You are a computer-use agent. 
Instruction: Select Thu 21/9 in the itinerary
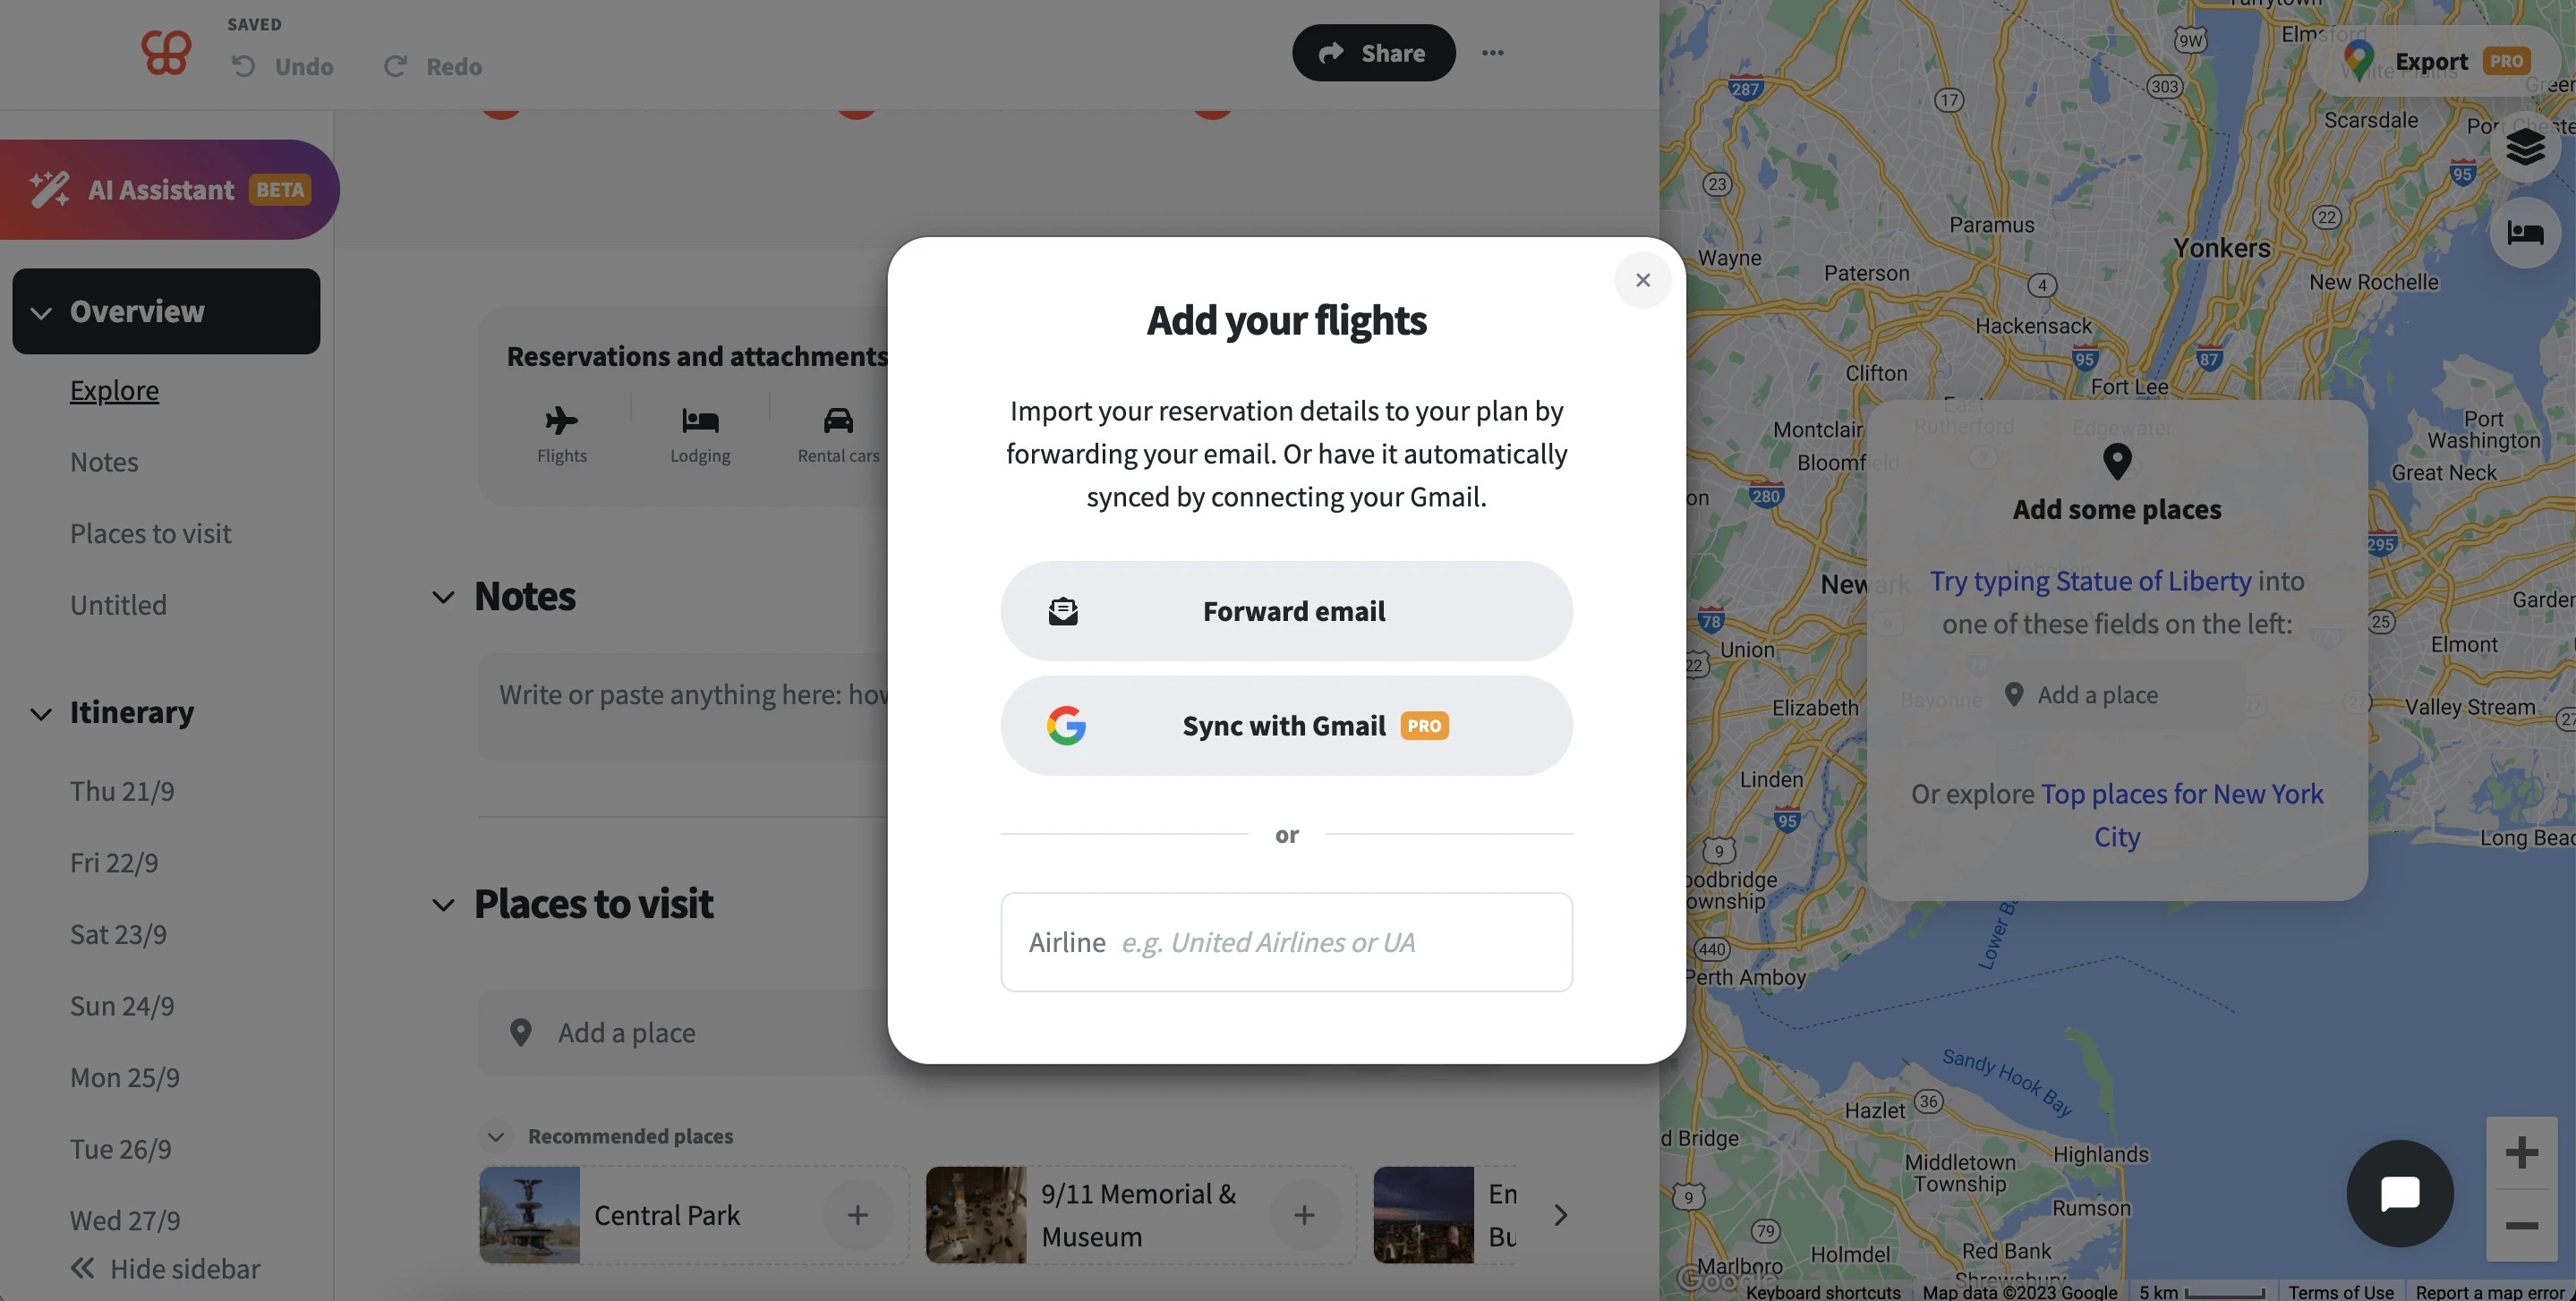pos(122,791)
